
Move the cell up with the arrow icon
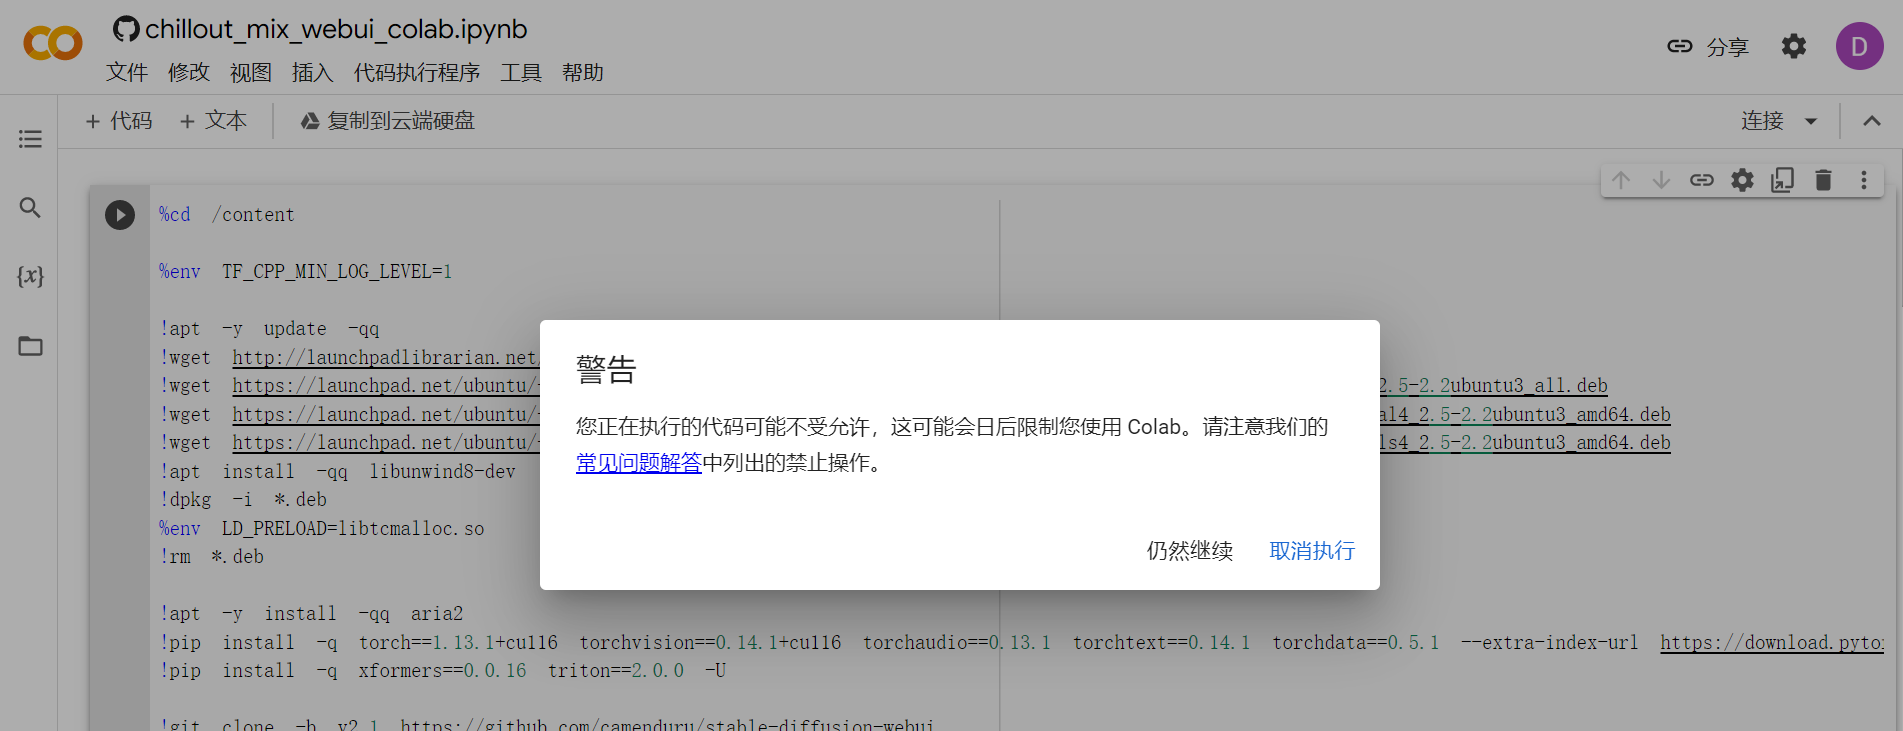click(x=1621, y=180)
